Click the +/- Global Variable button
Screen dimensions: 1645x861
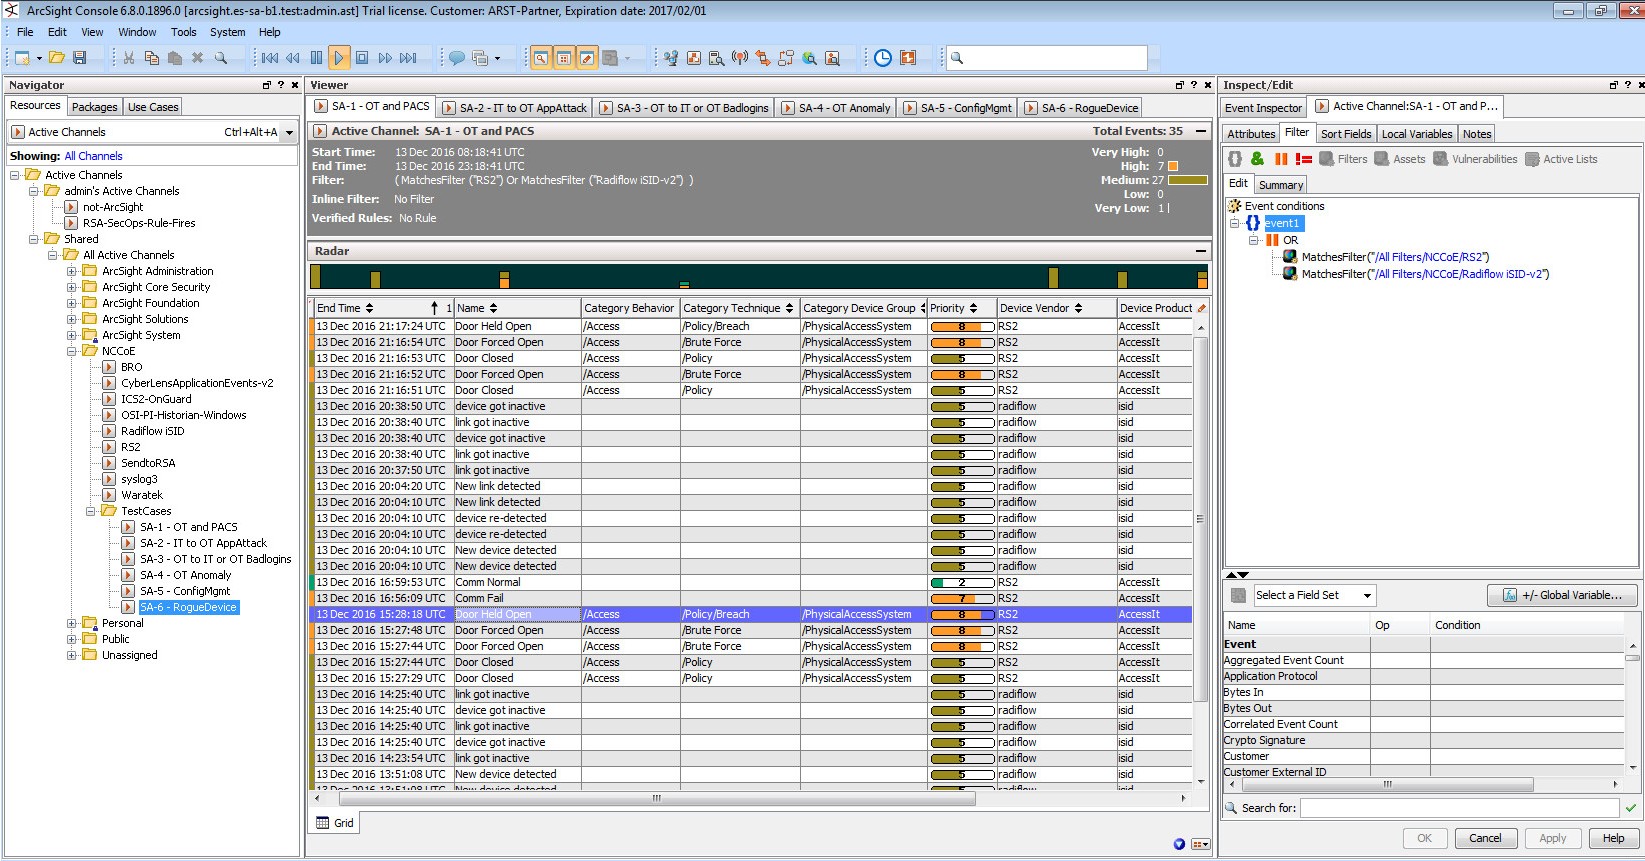click(1562, 595)
